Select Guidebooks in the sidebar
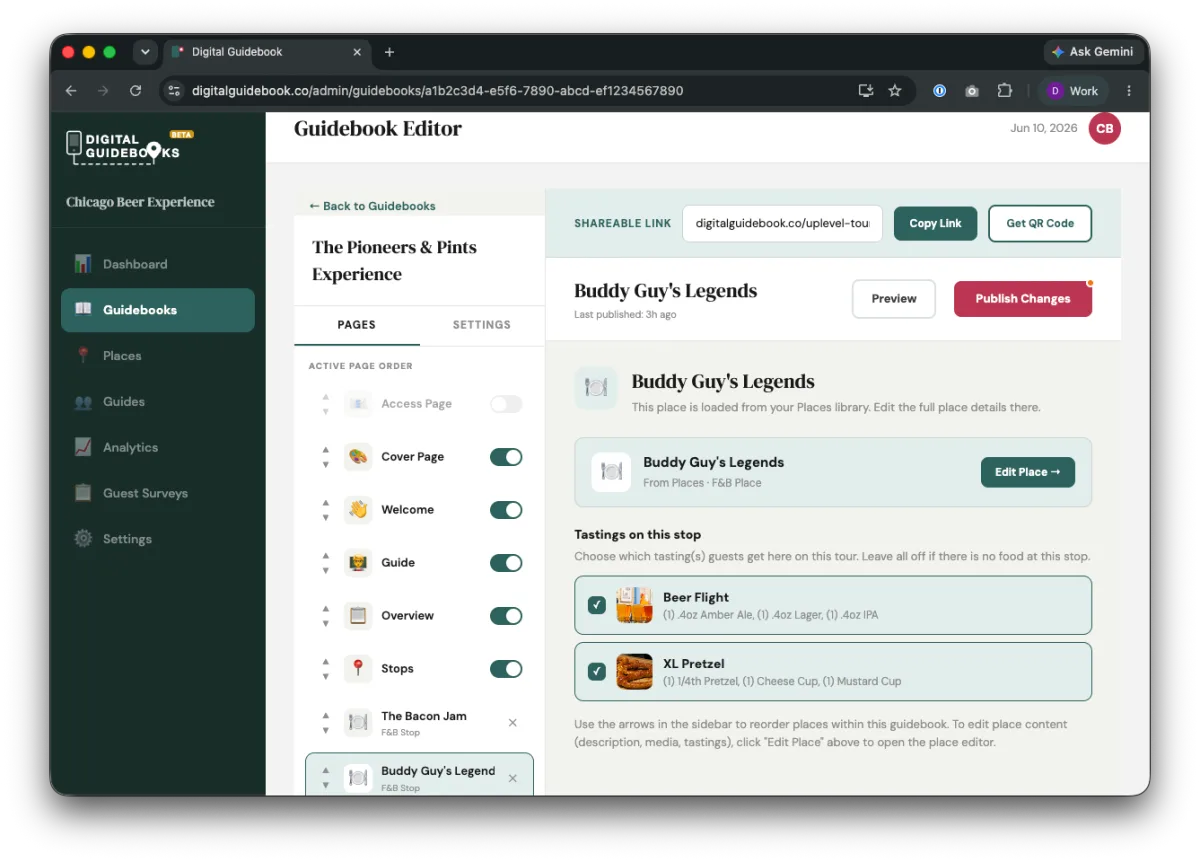This screenshot has height=862, width=1200. coord(158,310)
